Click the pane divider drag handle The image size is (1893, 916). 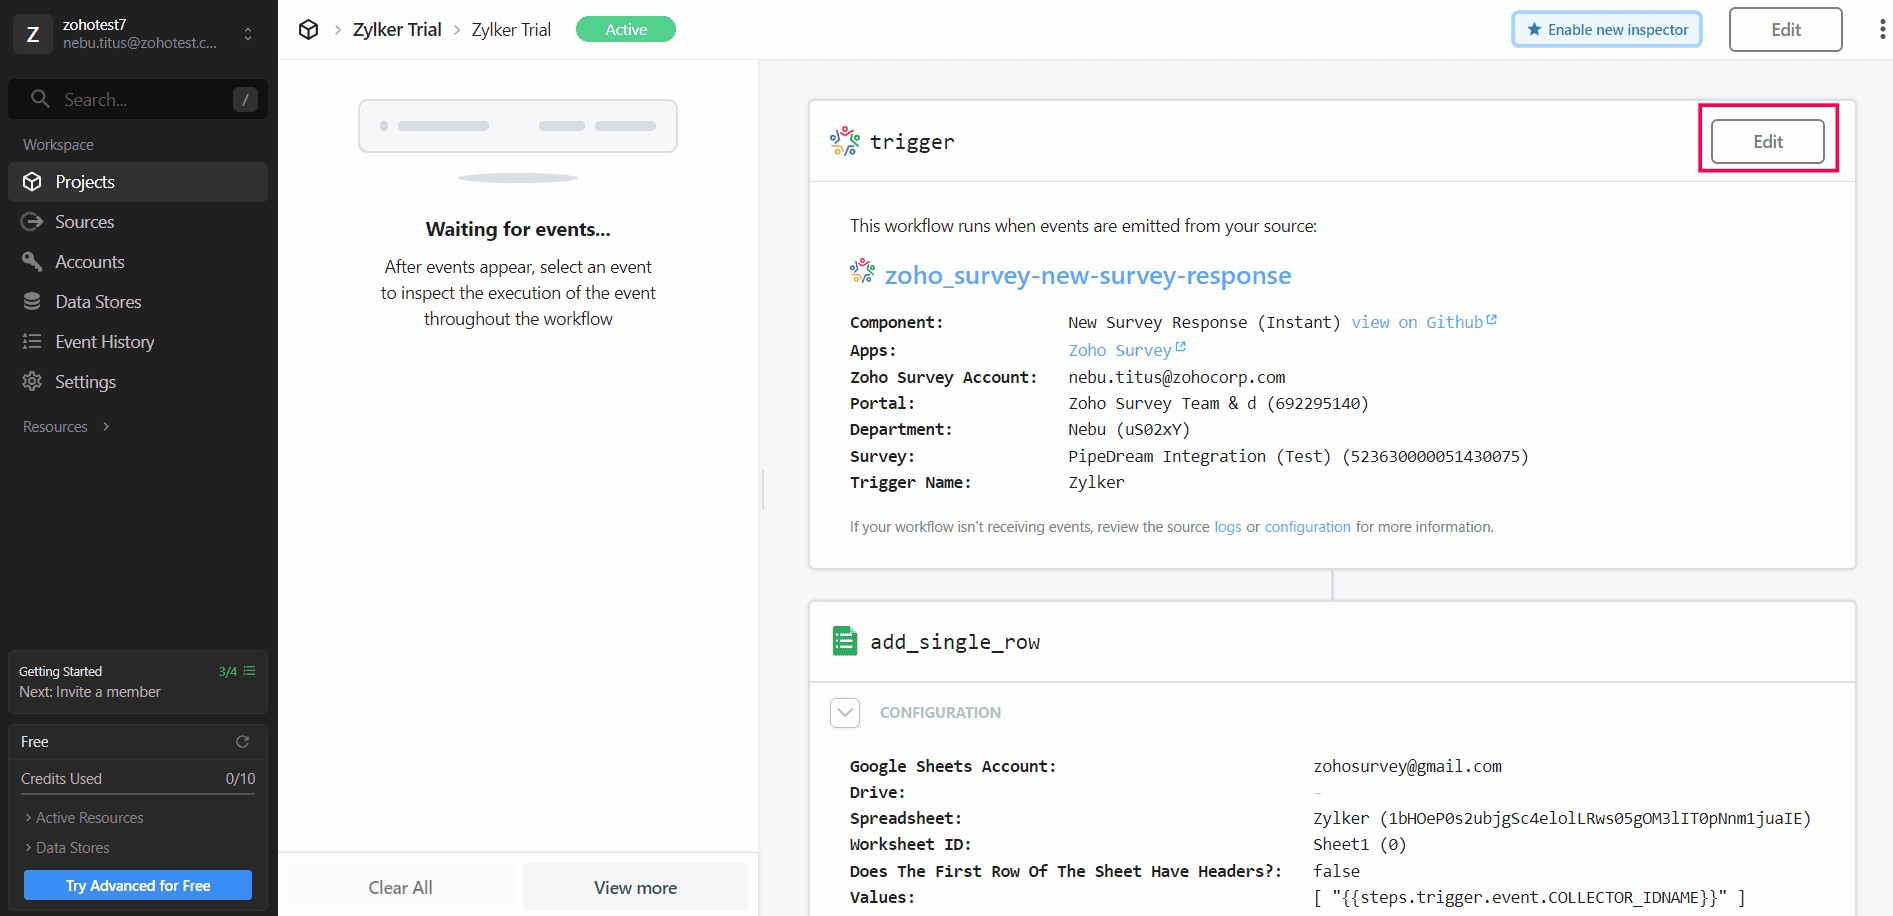tap(763, 490)
